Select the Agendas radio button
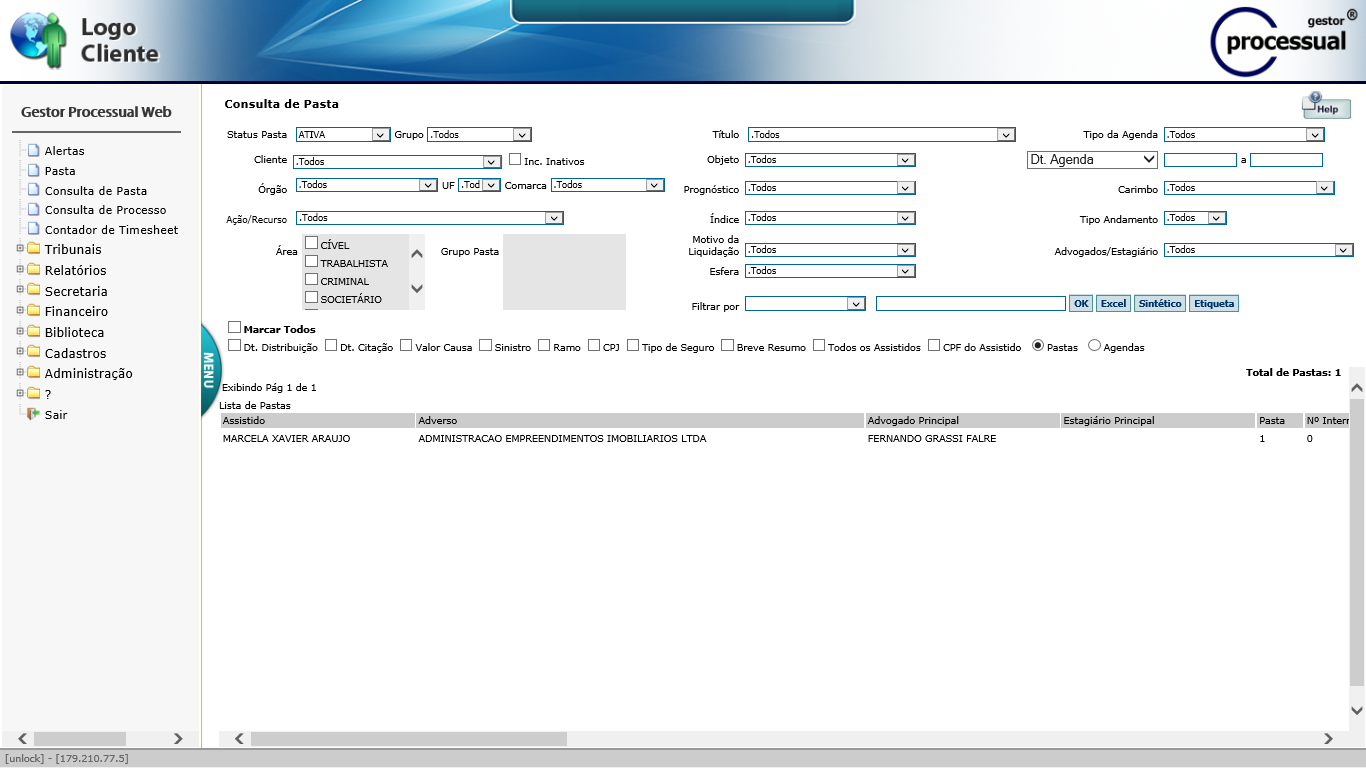Image resolution: width=1366 pixels, height=768 pixels. tap(1094, 346)
